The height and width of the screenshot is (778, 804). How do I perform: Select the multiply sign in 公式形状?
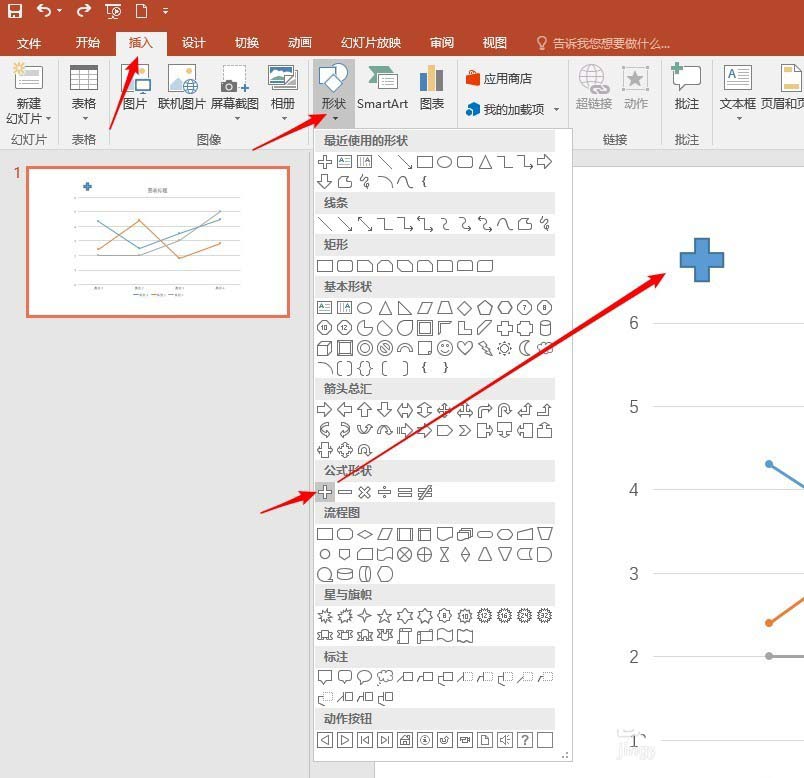[365, 492]
